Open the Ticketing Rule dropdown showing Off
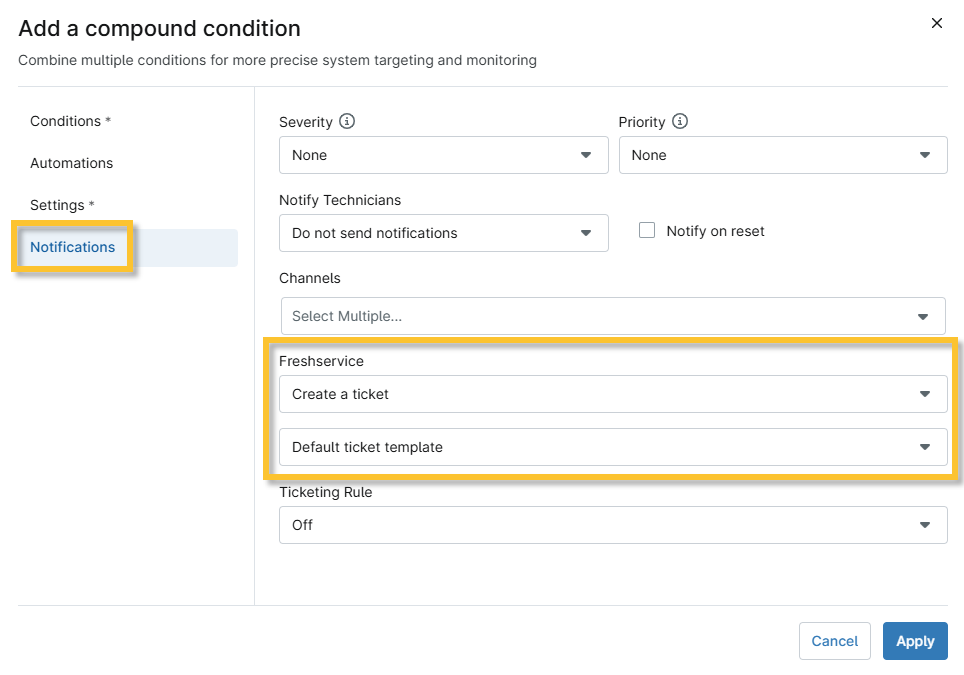The image size is (964, 675). click(613, 524)
